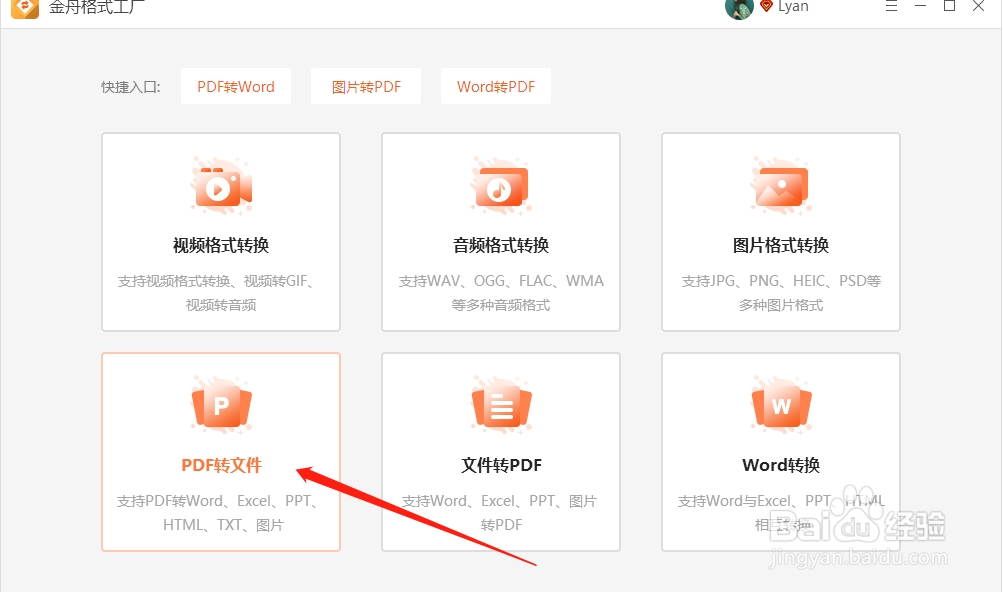Close the 金舟格式工厂 window
The height and width of the screenshot is (592, 1003).
click(979, 6)
